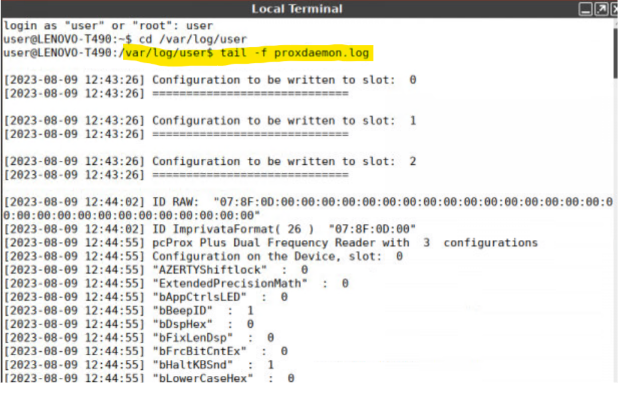Click the Local Terminal title bar

pos(298,9)
